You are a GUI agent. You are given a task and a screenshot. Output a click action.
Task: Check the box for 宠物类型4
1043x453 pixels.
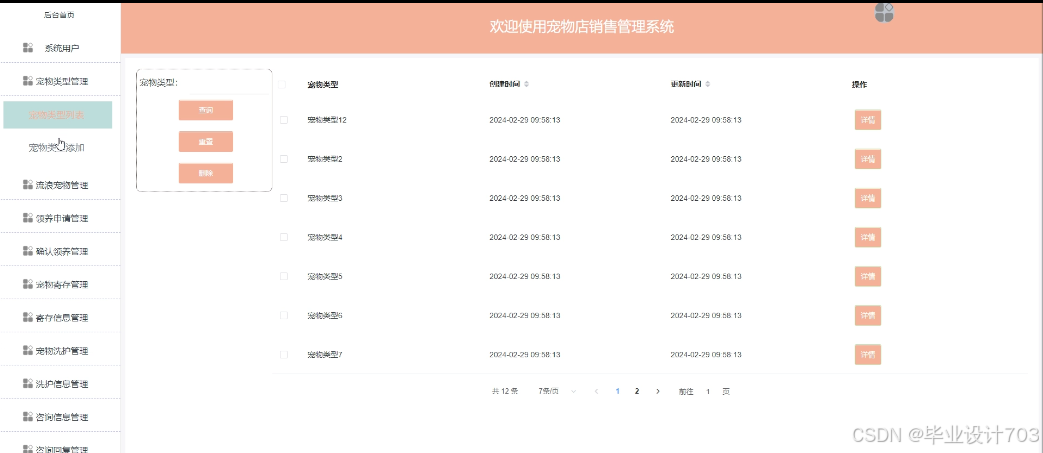point(284,237)
